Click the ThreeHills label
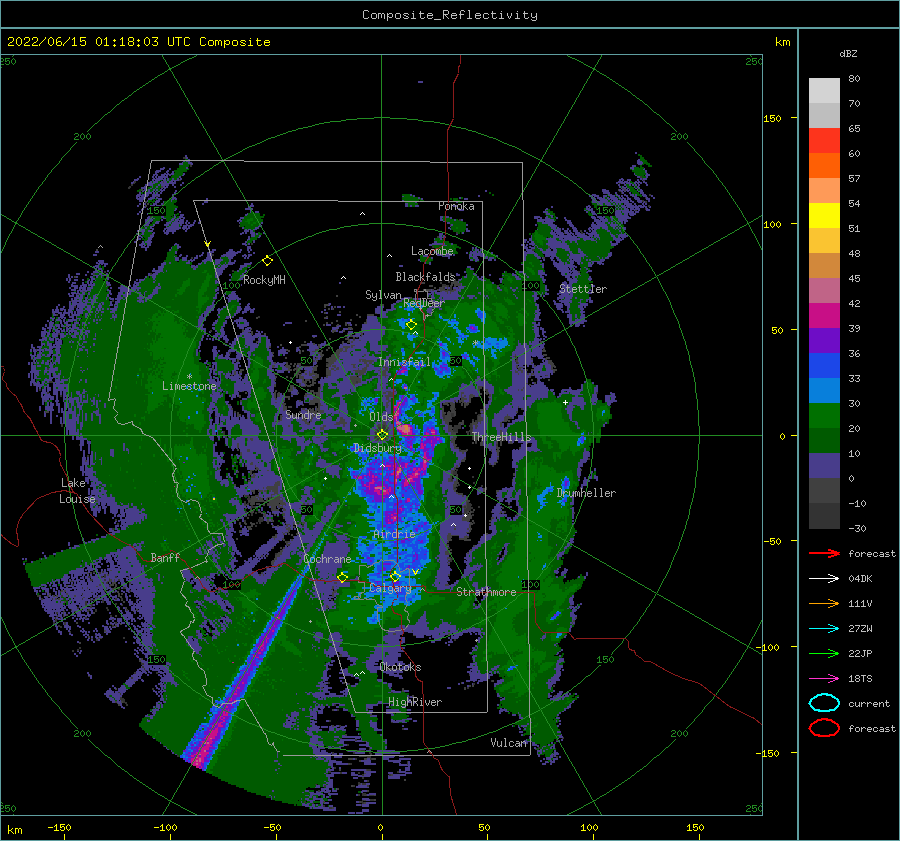This screenshot has width=900, height=841. coord(502,437)
